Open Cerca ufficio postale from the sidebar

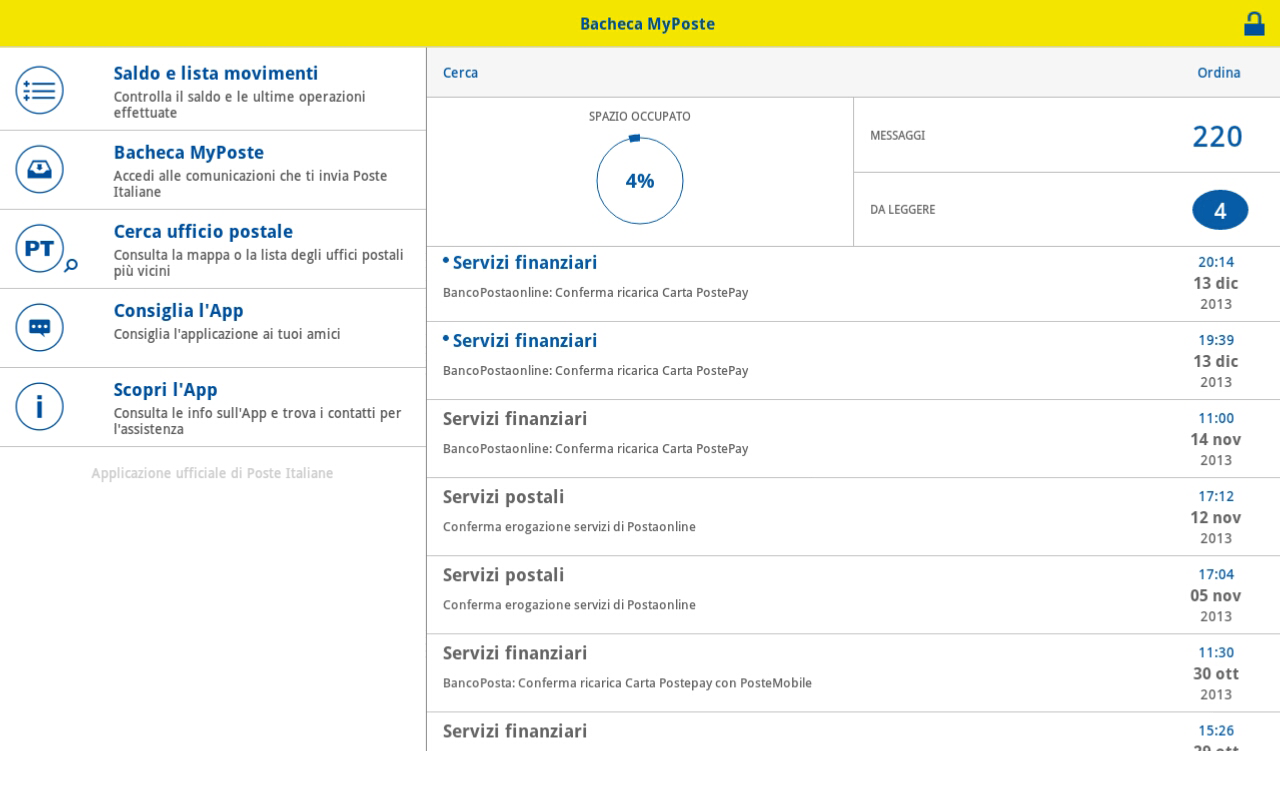[x=203, y=231]
